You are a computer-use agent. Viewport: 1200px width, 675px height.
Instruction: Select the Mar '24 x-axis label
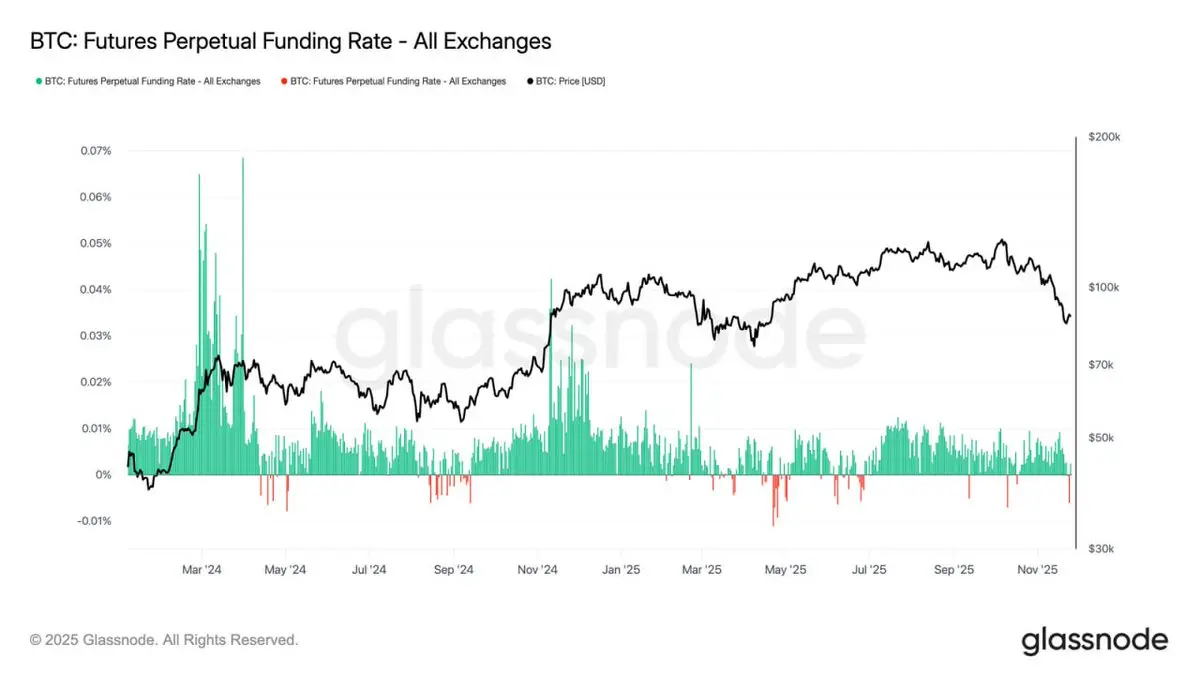point(202,570)
